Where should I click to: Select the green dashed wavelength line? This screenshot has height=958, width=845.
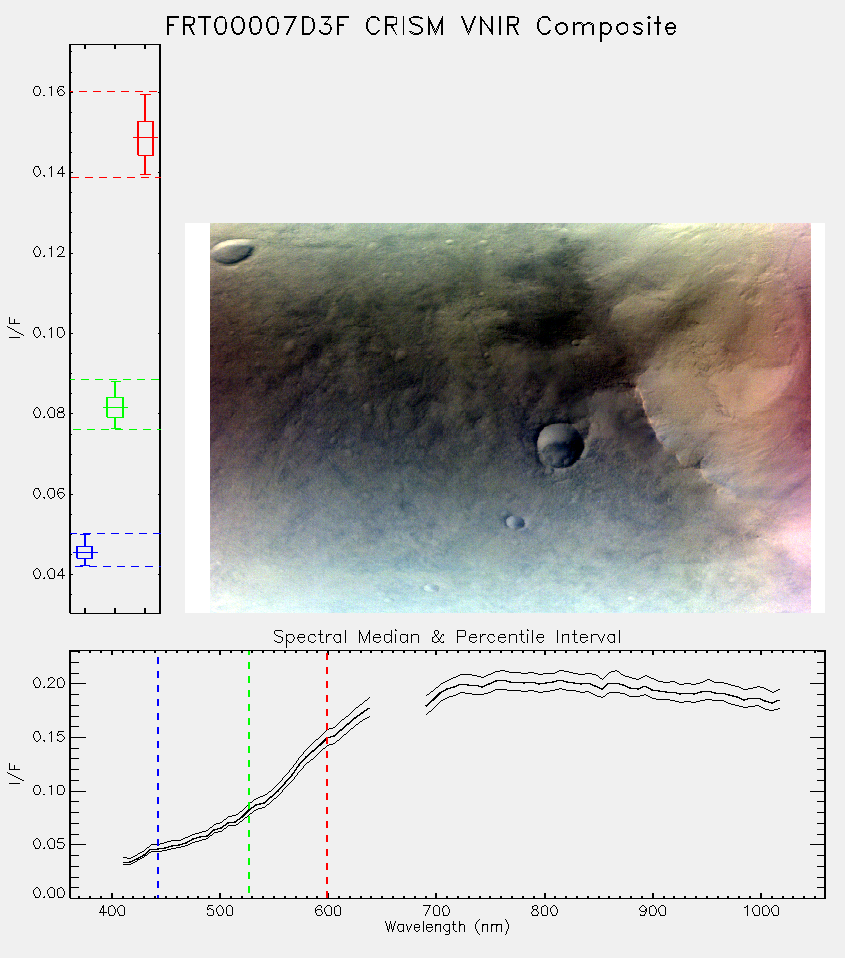pos(249,774)
